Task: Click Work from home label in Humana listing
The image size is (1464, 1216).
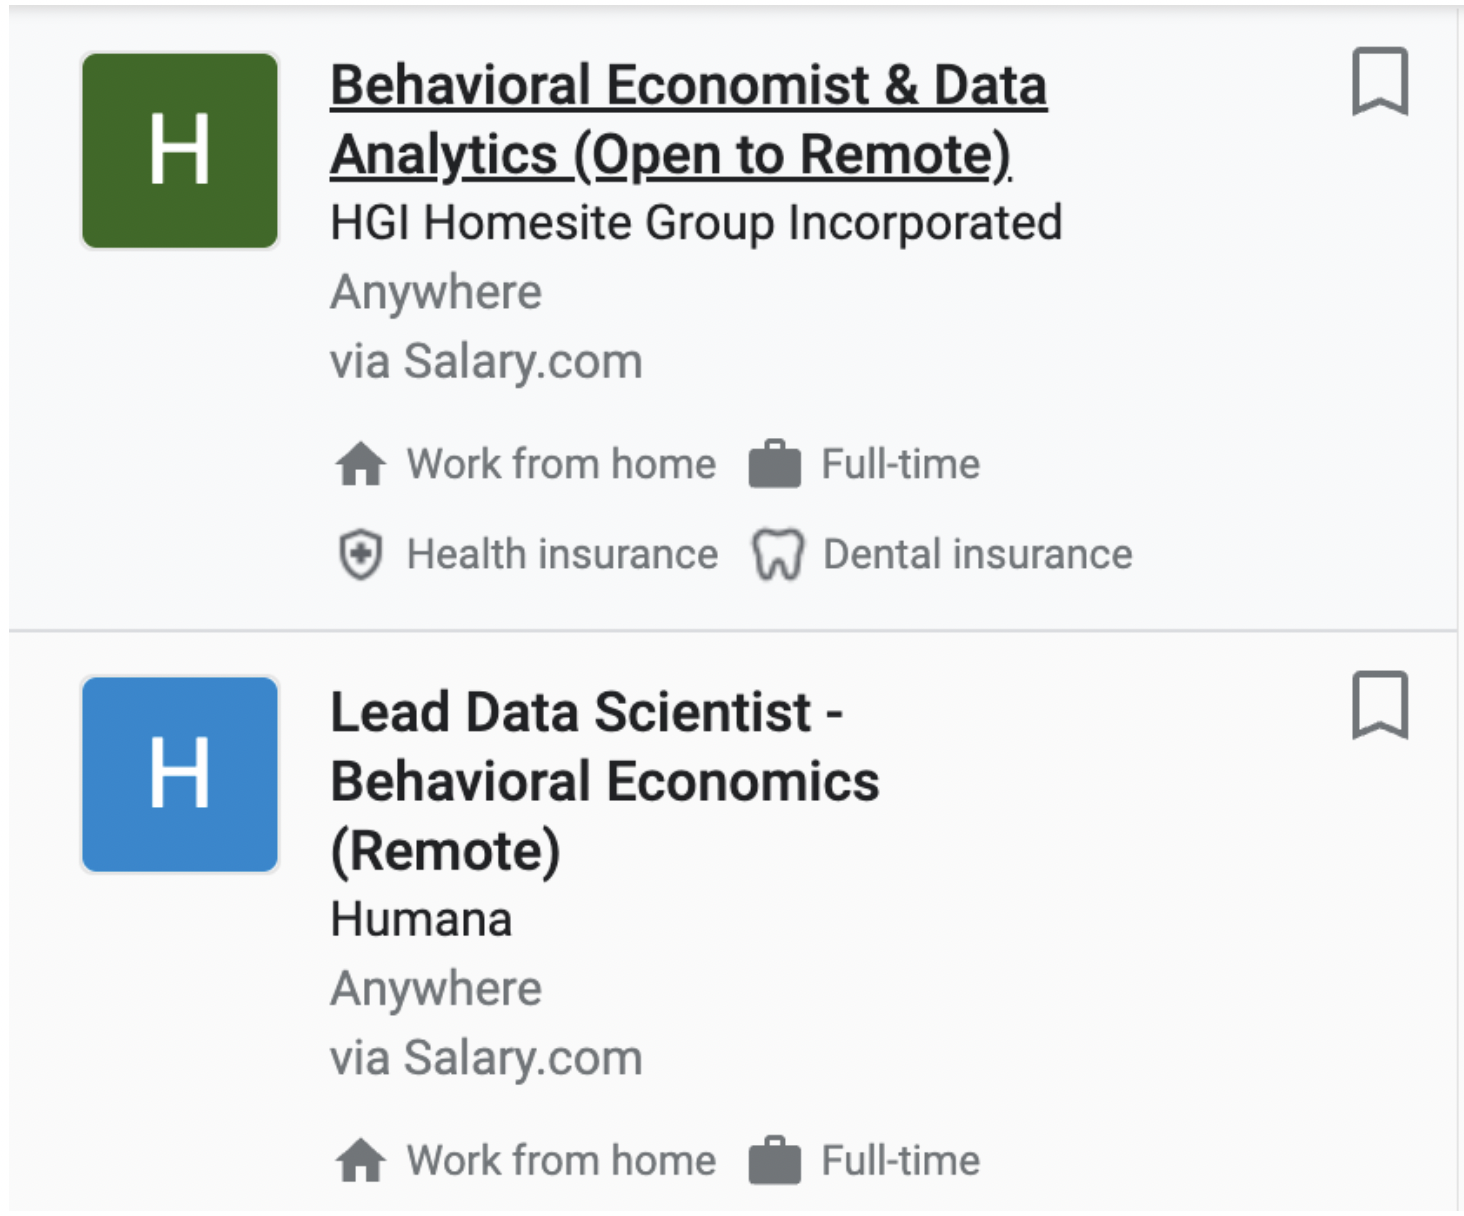Action: 561,1161
